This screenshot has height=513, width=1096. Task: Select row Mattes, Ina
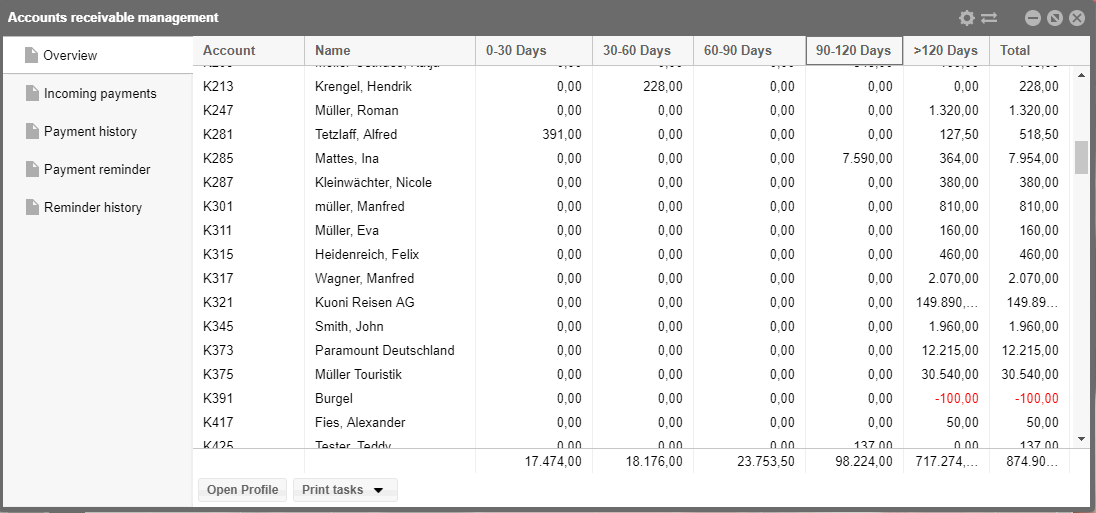[631, 159]
